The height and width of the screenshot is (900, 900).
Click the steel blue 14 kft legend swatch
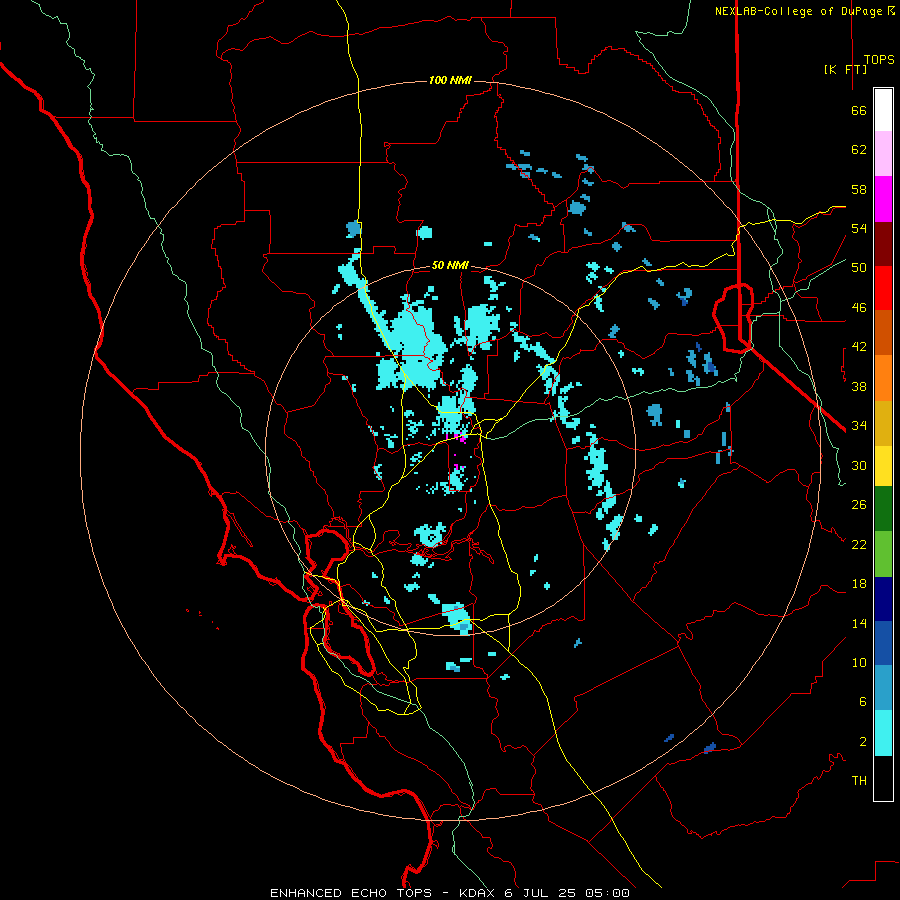[883, 688]
